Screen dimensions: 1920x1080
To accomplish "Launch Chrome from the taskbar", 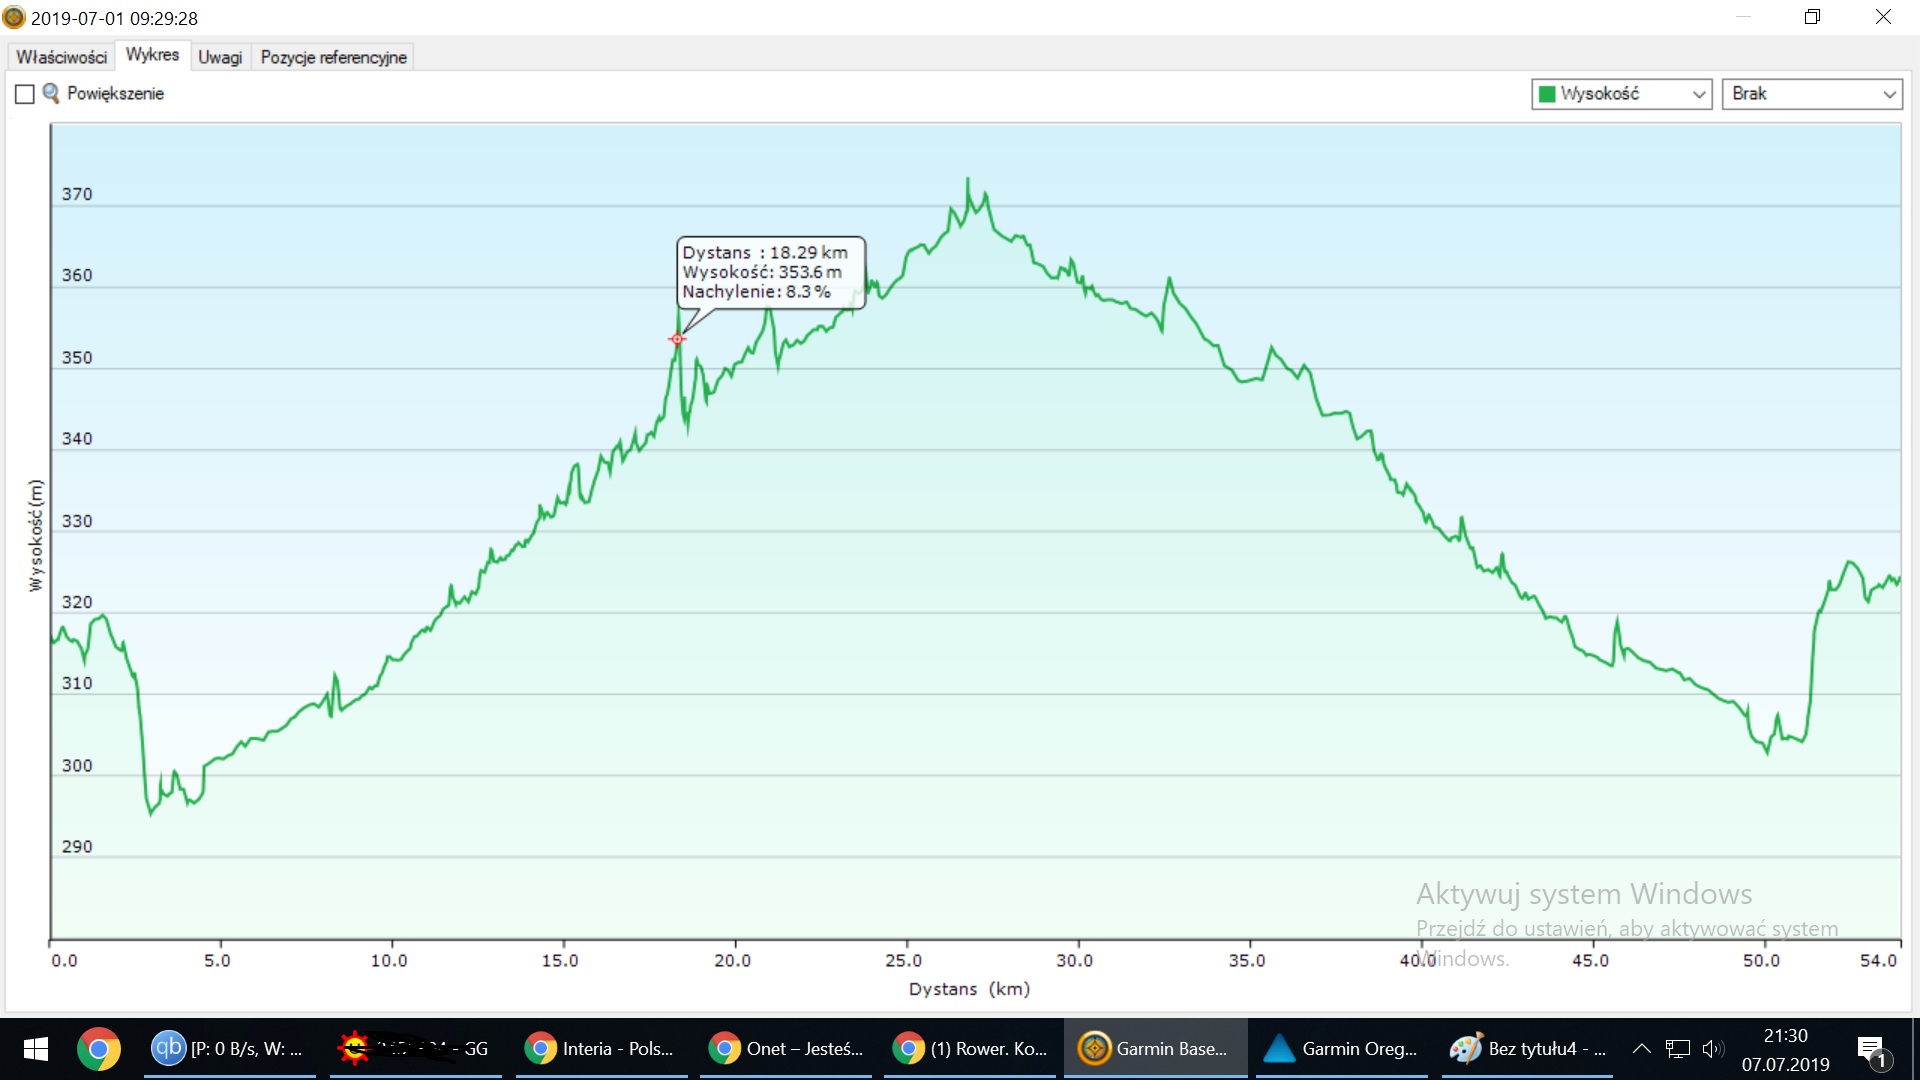I will tap(99, 1048).
